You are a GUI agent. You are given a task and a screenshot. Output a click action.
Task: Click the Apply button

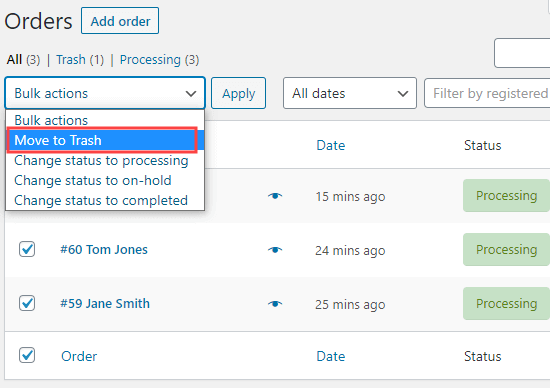click(239, 93)
